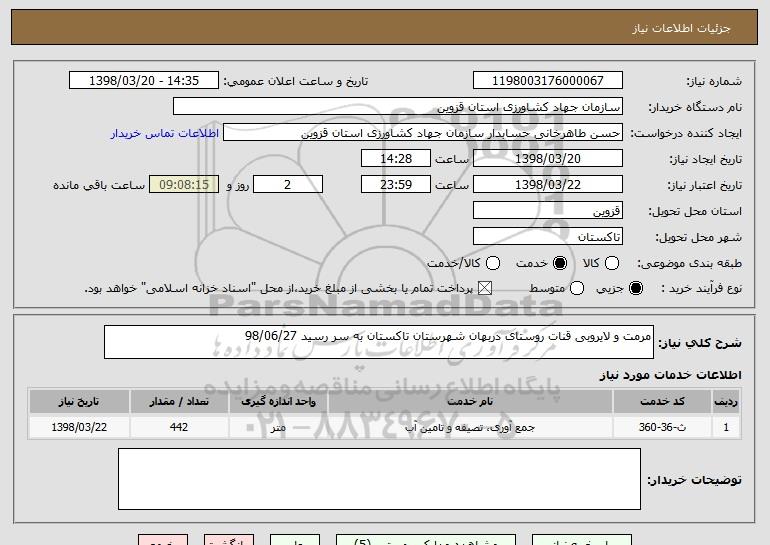Click the شرح کلی نیاز description box
The height and width of the screenshot is (545, 770).
click(x=379, y=342)
